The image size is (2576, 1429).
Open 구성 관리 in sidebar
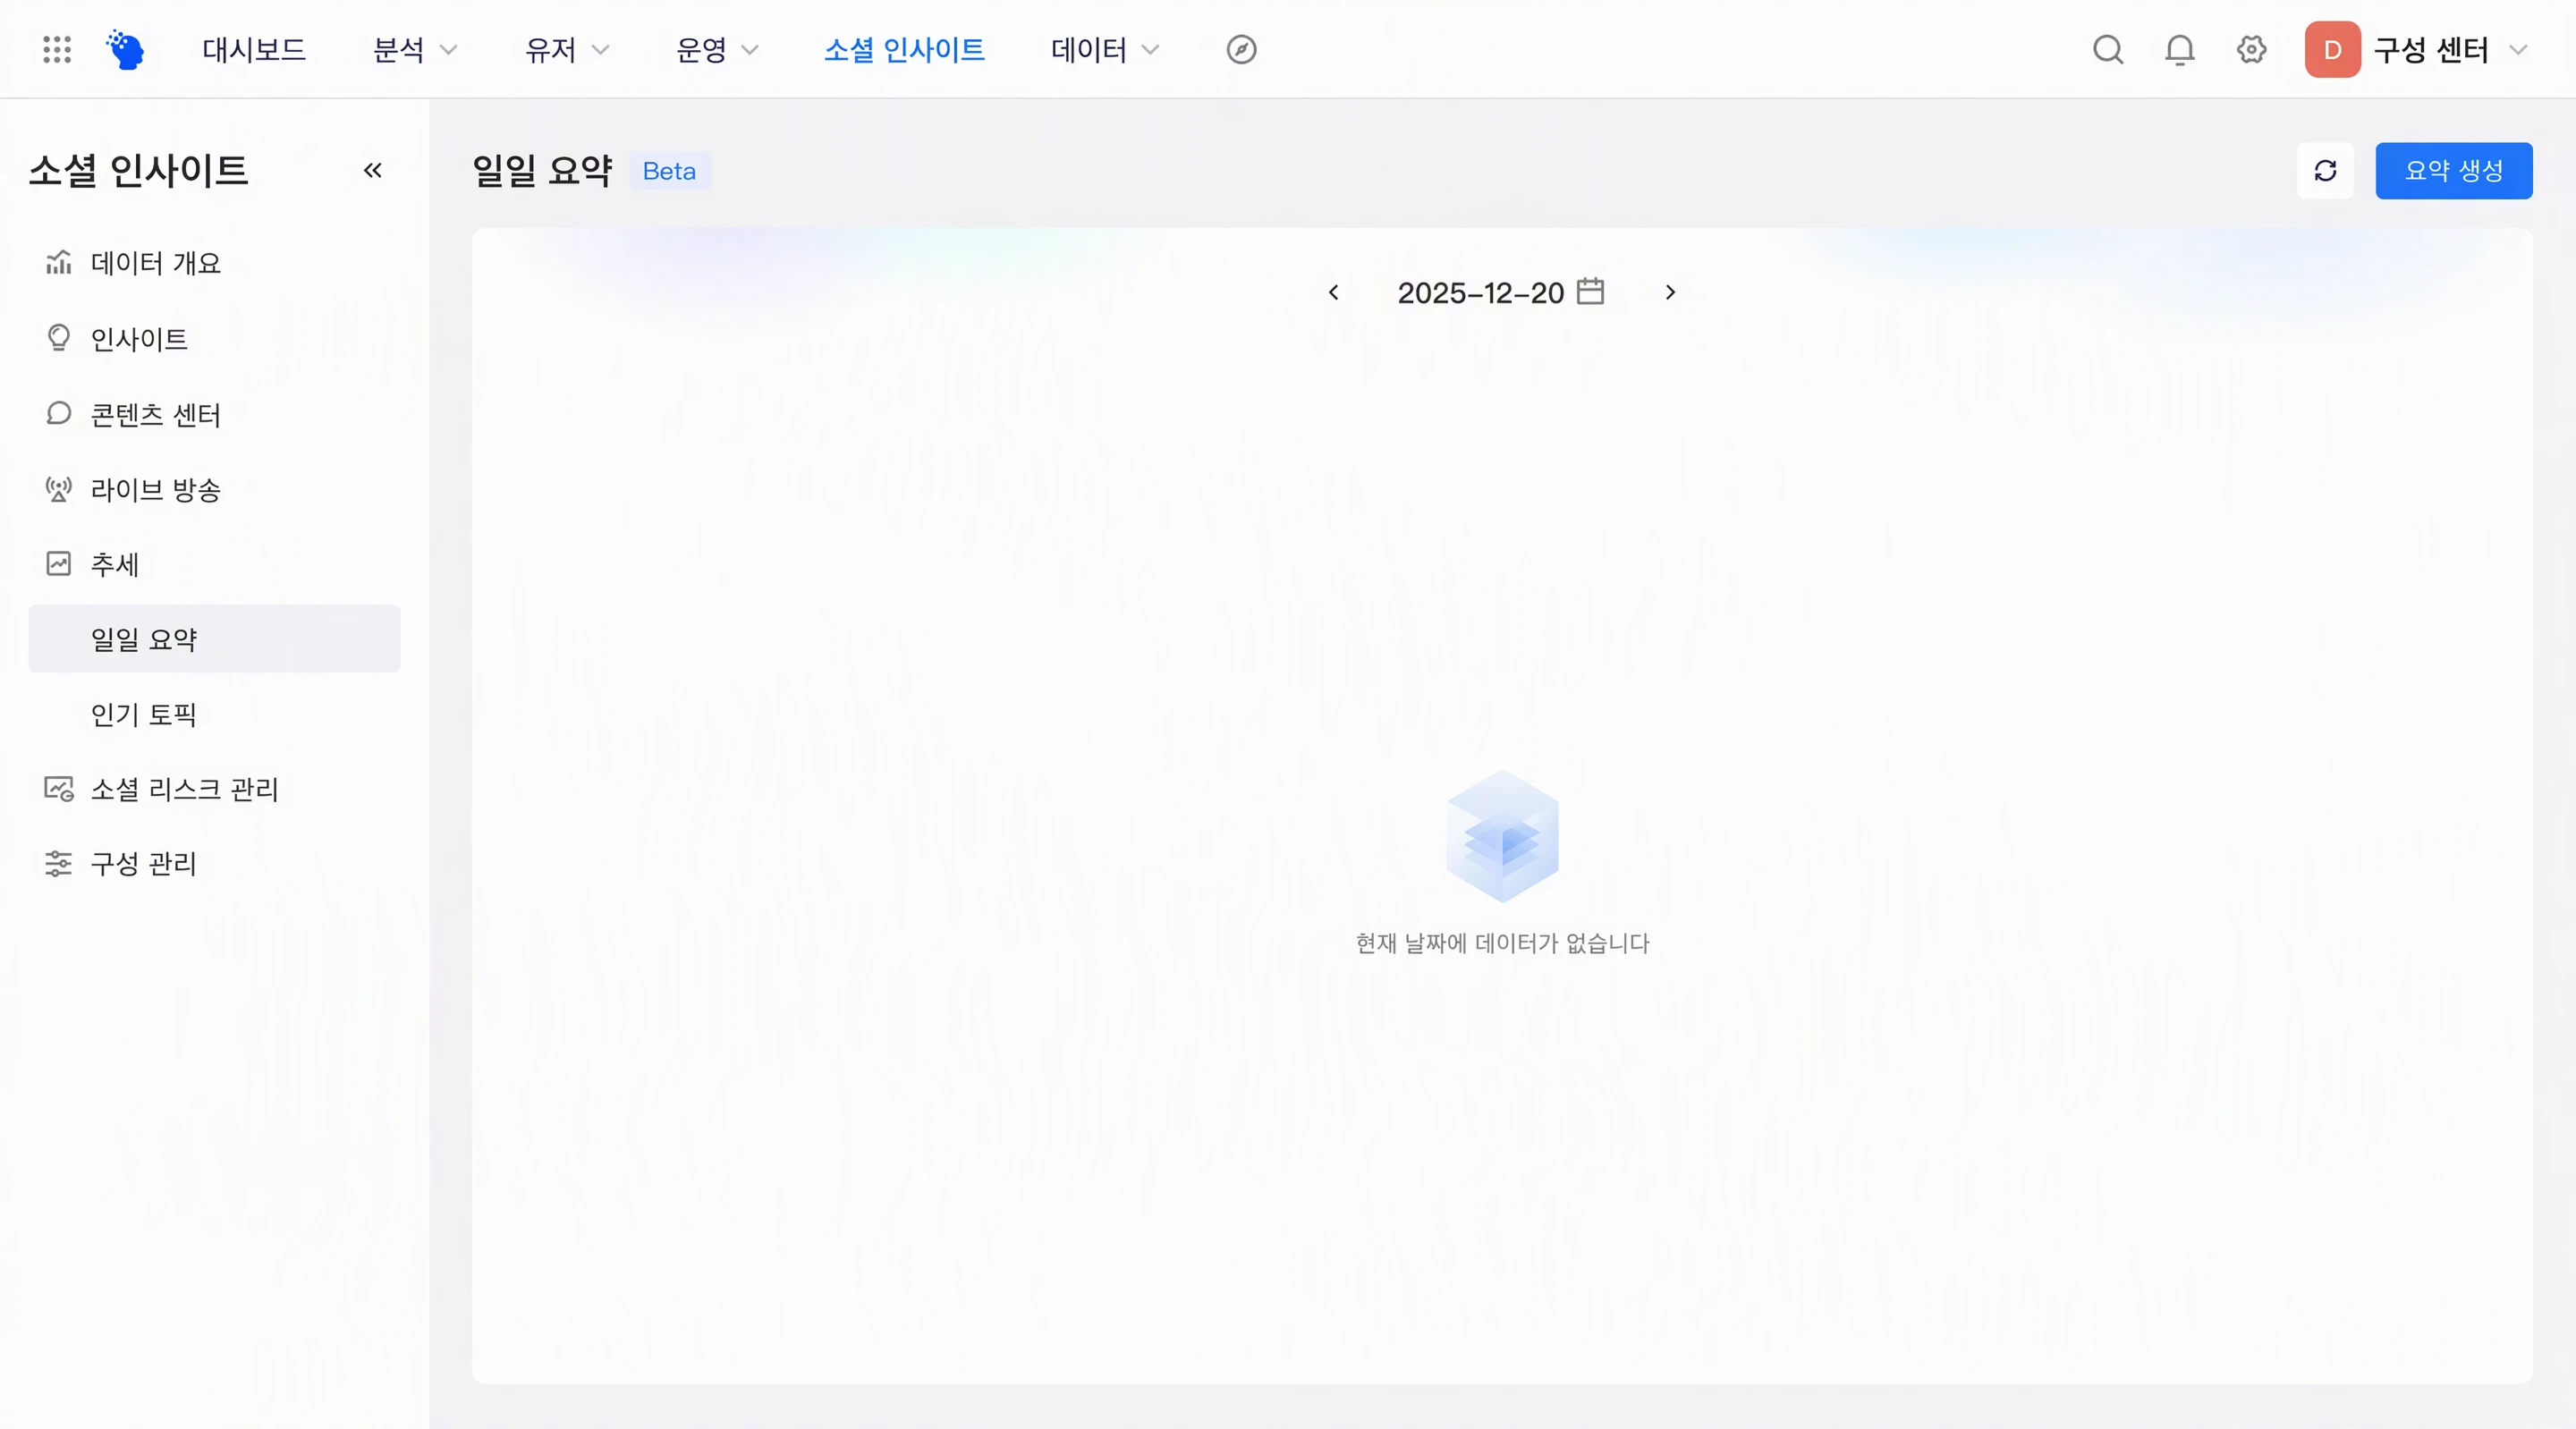coord(214,863)
